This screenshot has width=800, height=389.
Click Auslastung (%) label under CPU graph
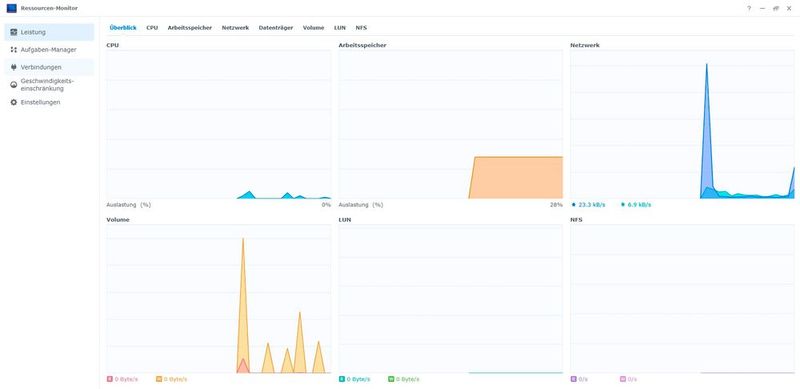129,205
